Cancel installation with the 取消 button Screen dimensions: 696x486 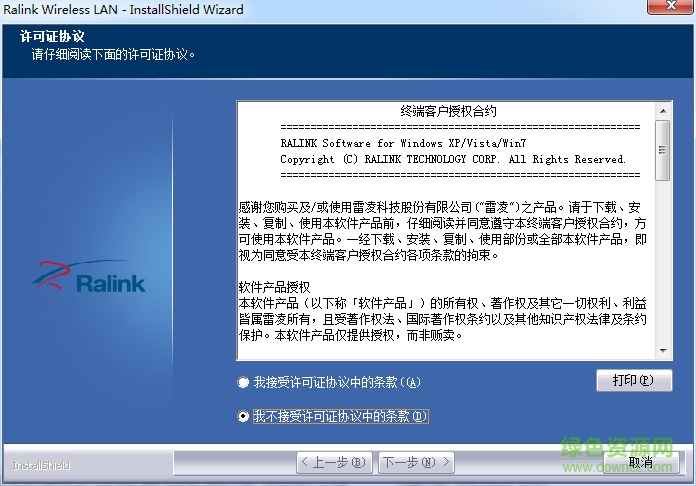[641, 462]
